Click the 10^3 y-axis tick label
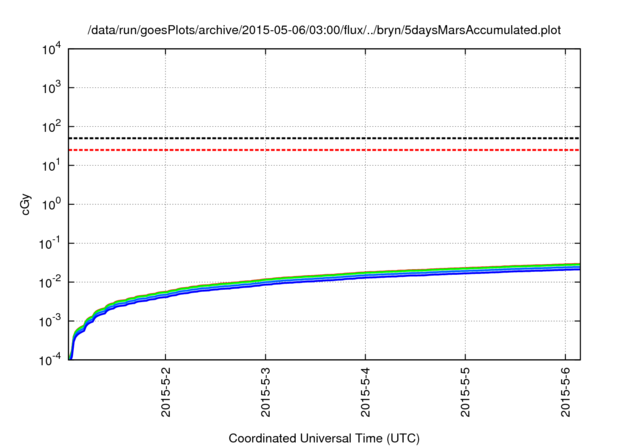 51,87
